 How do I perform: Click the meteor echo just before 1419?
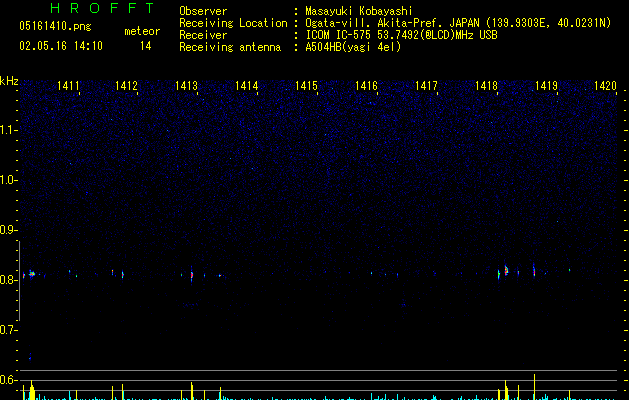[x=534, y=271]
